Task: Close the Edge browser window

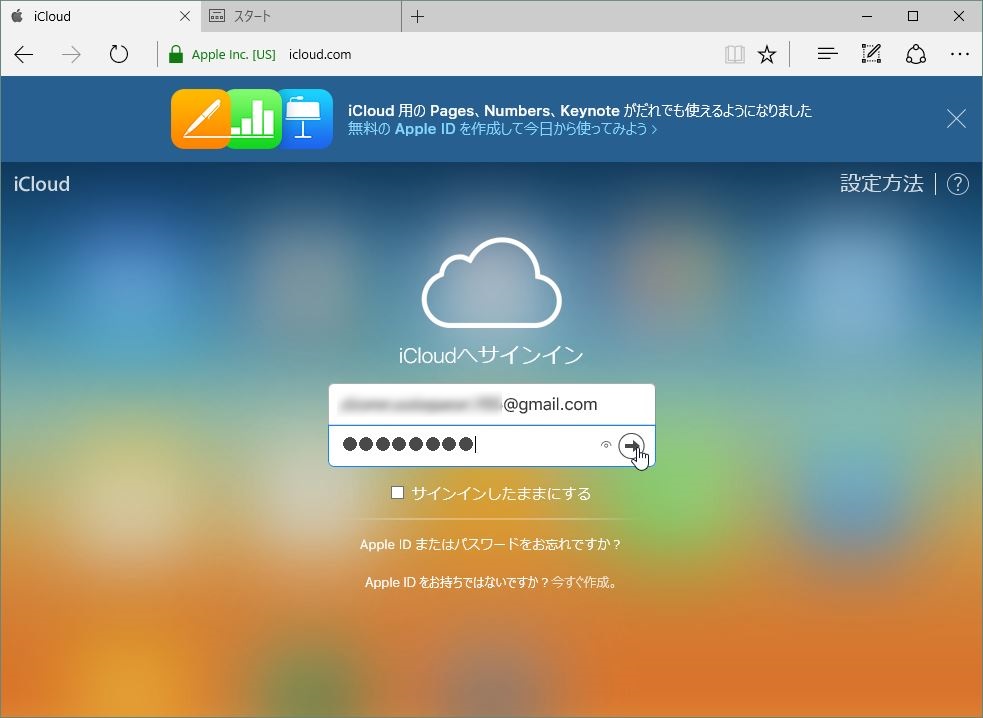Action: pyautogui.click(x=959, y=16)
